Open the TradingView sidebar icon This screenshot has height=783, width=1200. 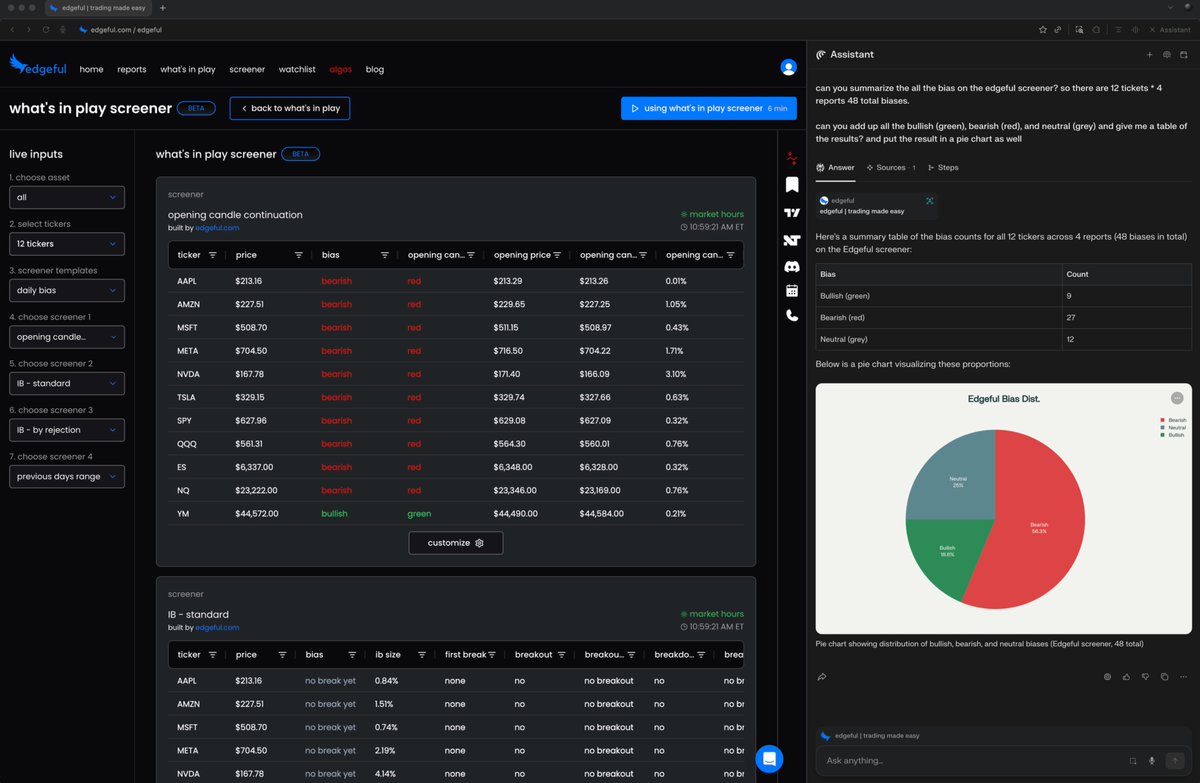[x=791, y=212]
